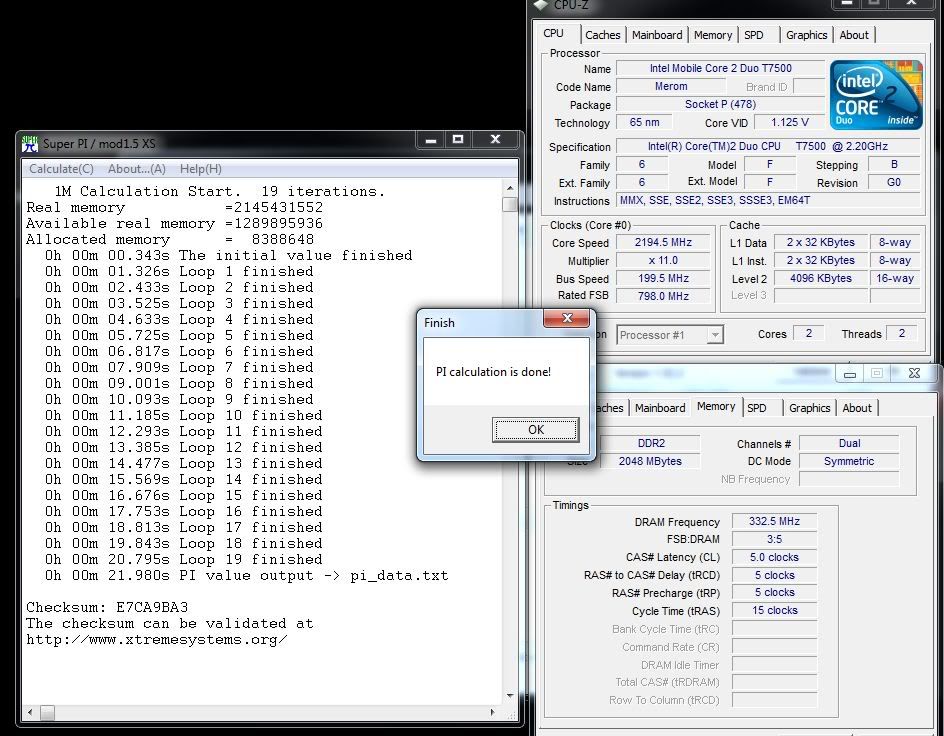This screenshot has height=736, width=944.
Task: Switch to the Mainboard tab in the upper CPU-Z window
Action: click(657, 35)
